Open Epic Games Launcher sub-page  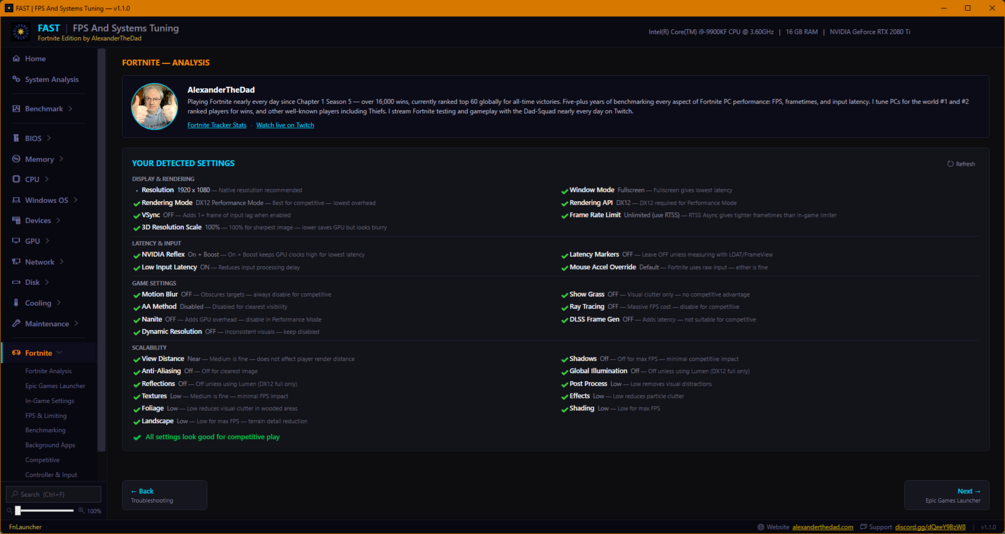coord(55,386)
